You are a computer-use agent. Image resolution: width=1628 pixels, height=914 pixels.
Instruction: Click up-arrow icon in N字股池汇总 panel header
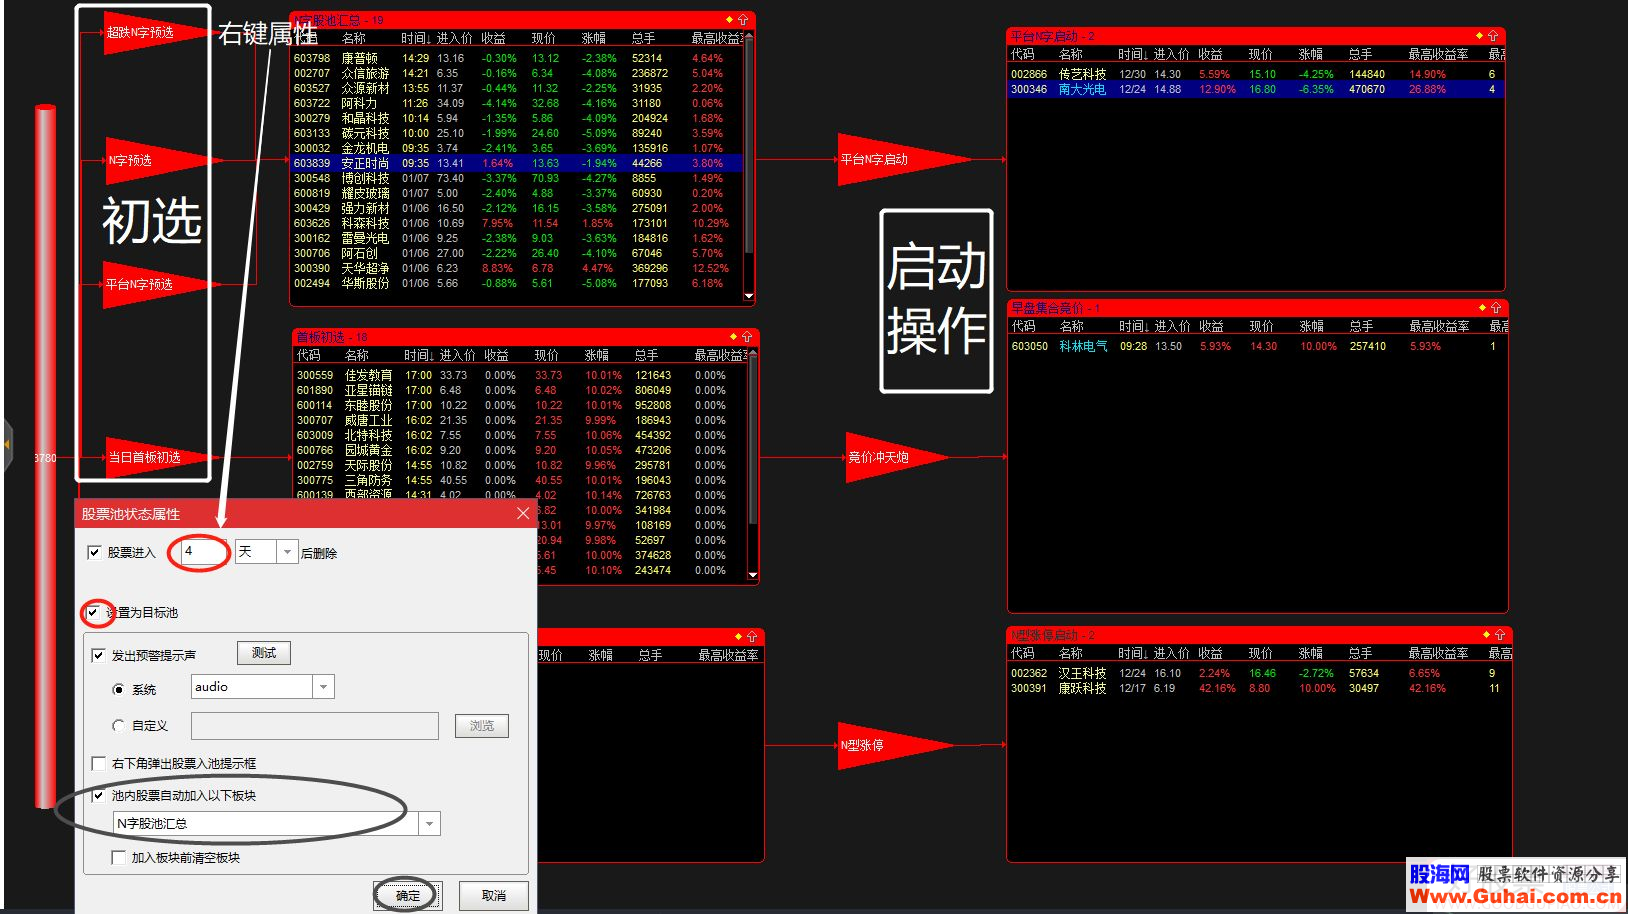[x=743, y=20]
